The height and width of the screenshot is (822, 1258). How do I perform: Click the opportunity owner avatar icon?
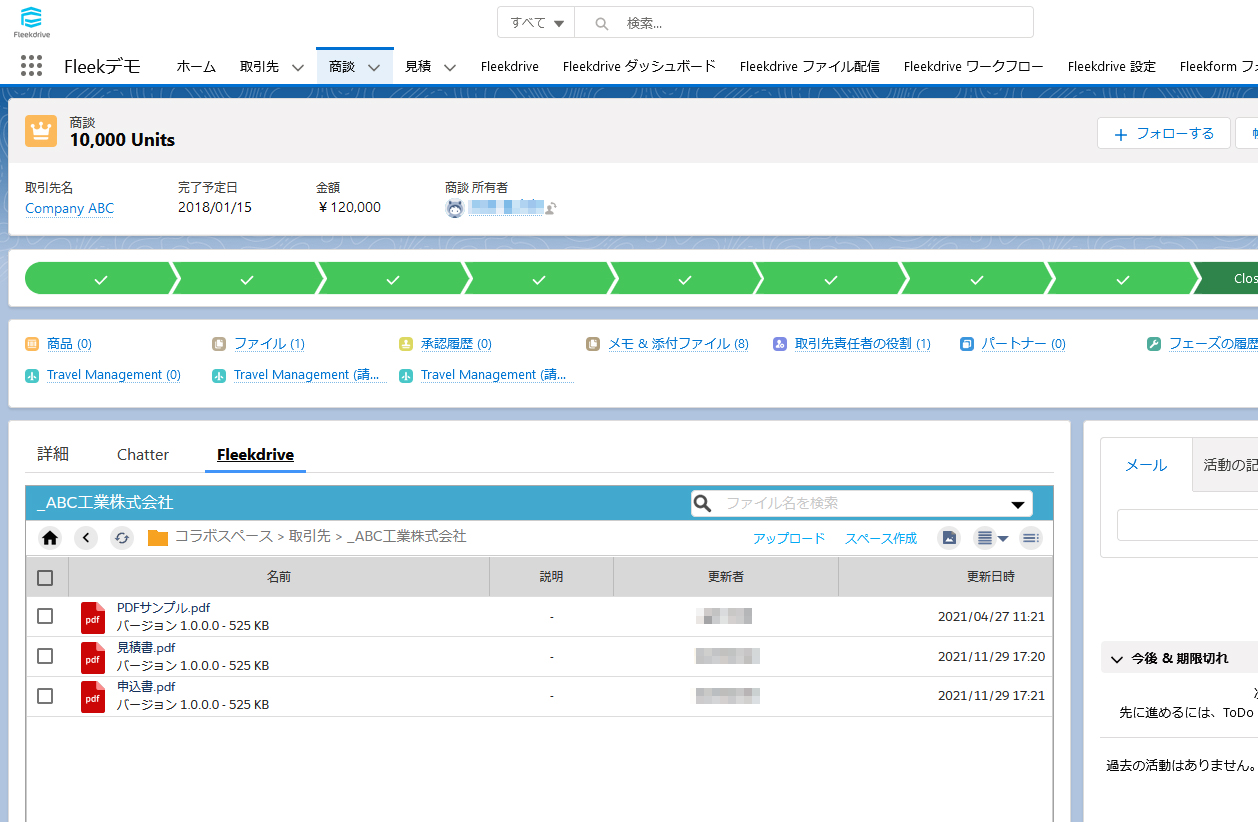point(455,208)
